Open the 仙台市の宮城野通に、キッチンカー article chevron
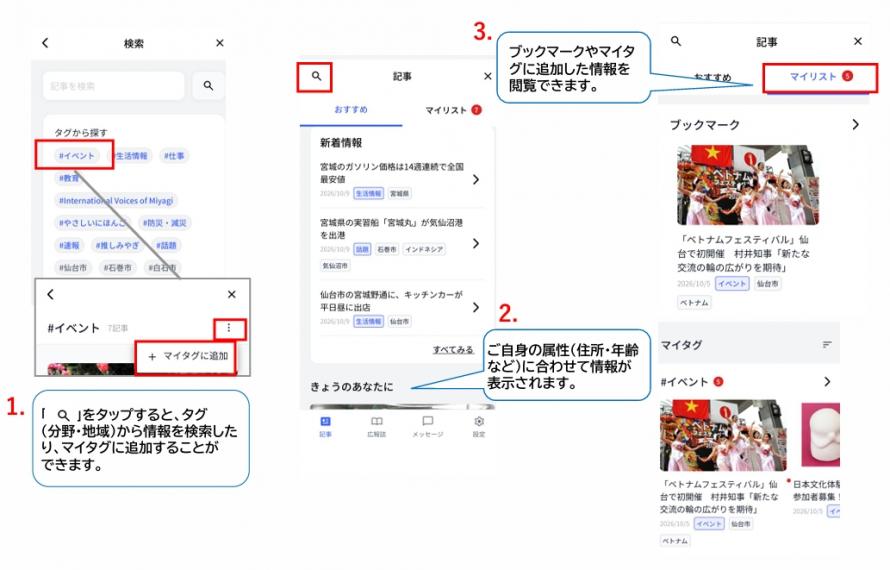 point(476,307)
